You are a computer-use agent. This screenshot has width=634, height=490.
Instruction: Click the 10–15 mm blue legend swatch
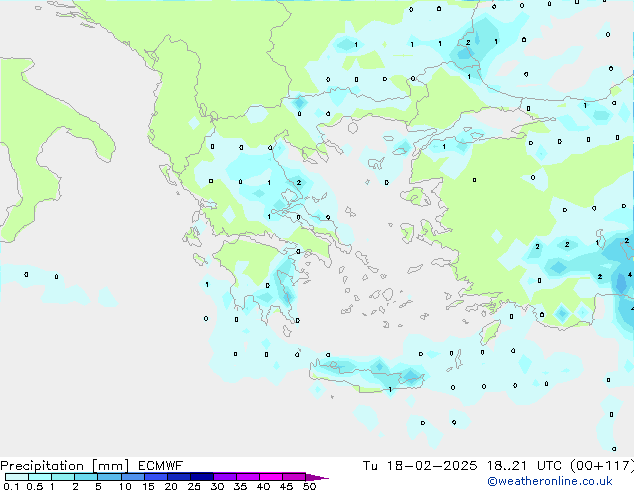pos(132,477)
